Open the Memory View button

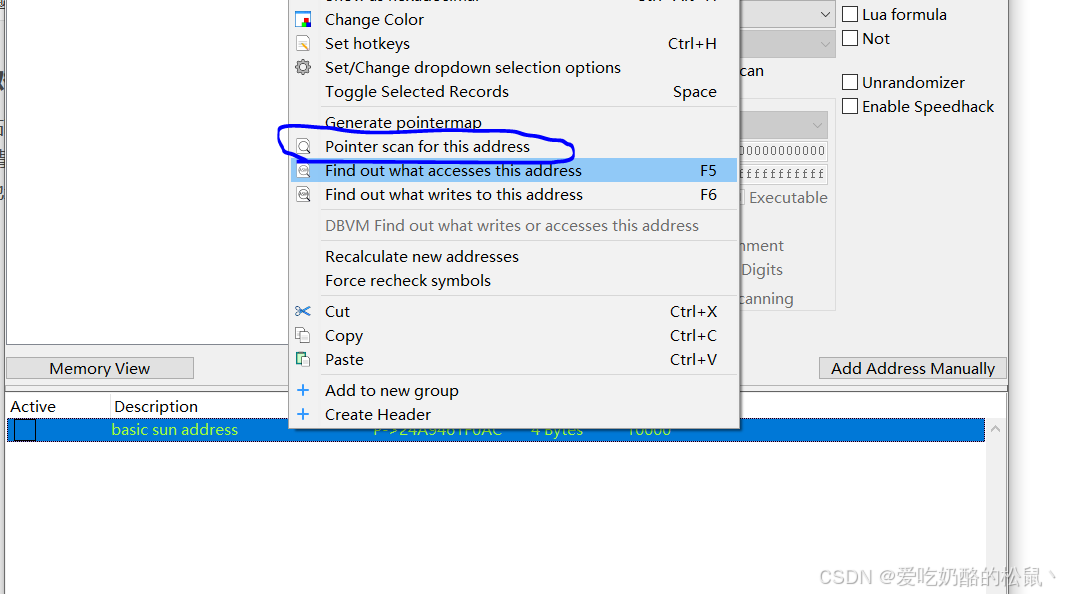(x=100, y=368)
